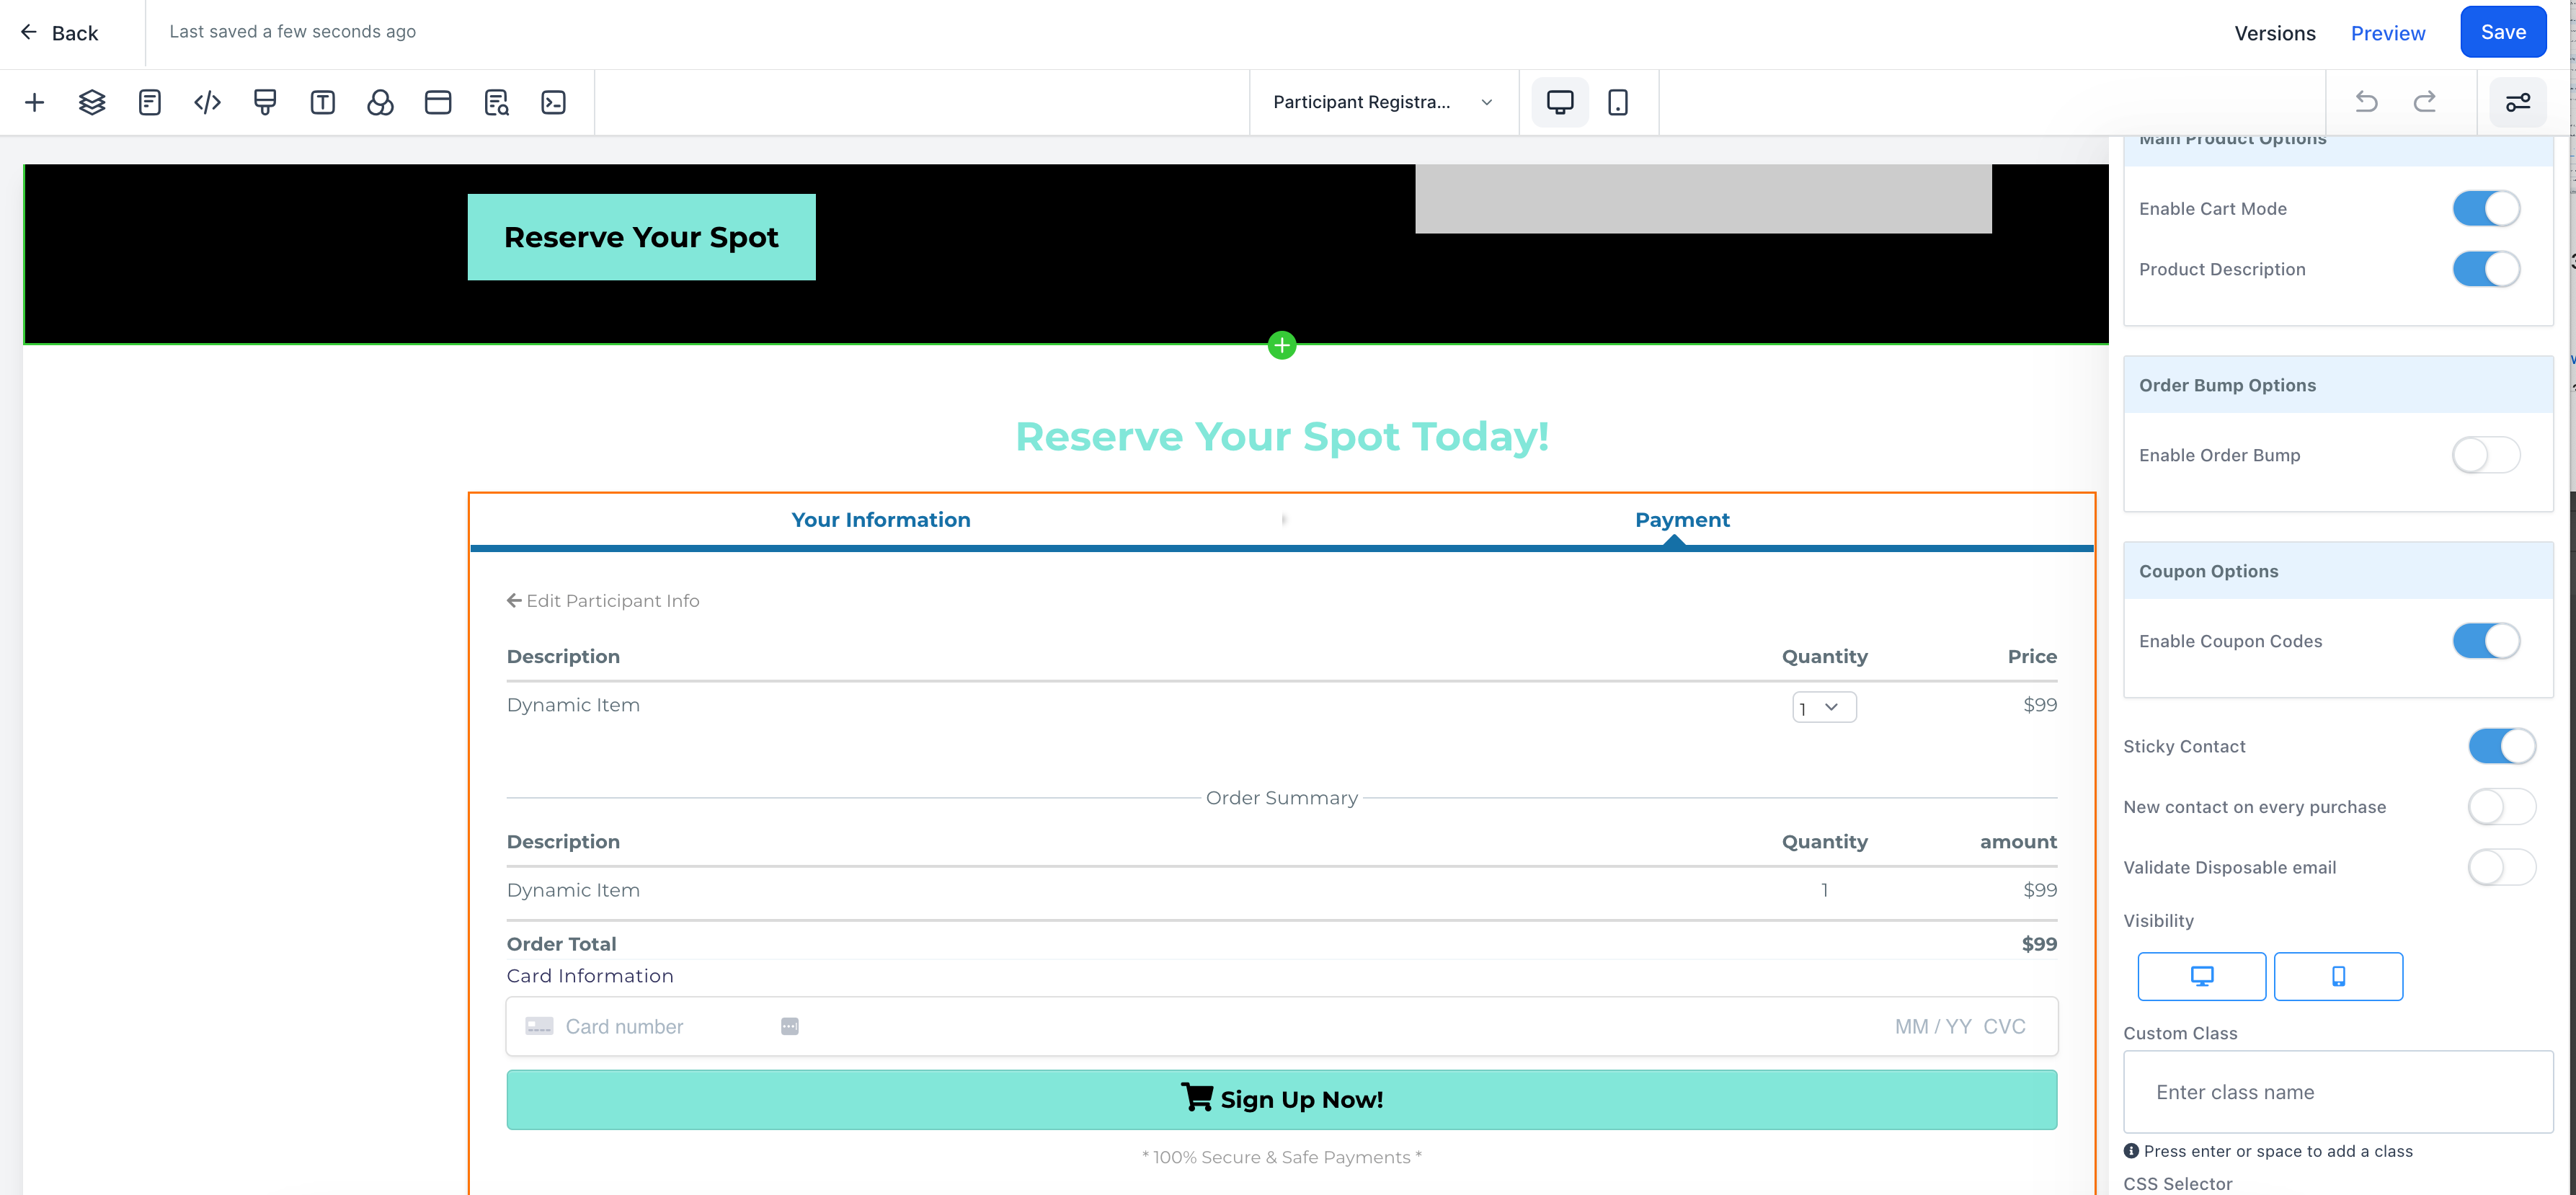Click the Card number field
This screenshot has height=1195, width=2576.
coord(624,1027)
